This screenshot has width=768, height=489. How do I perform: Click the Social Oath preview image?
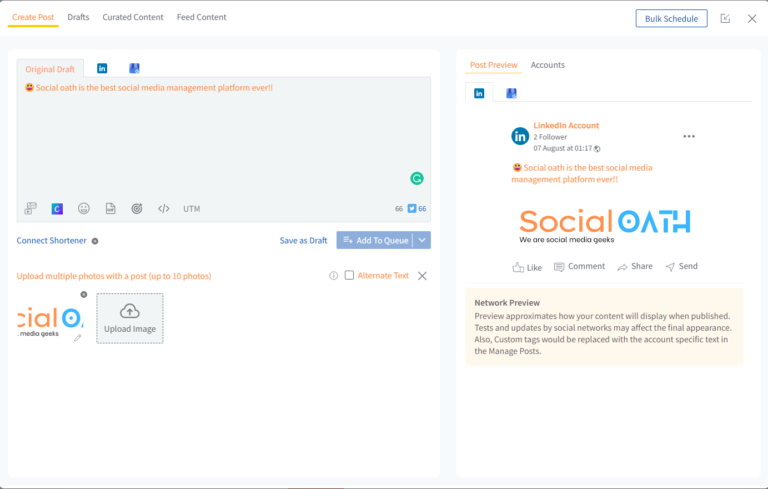pos(605,225)
